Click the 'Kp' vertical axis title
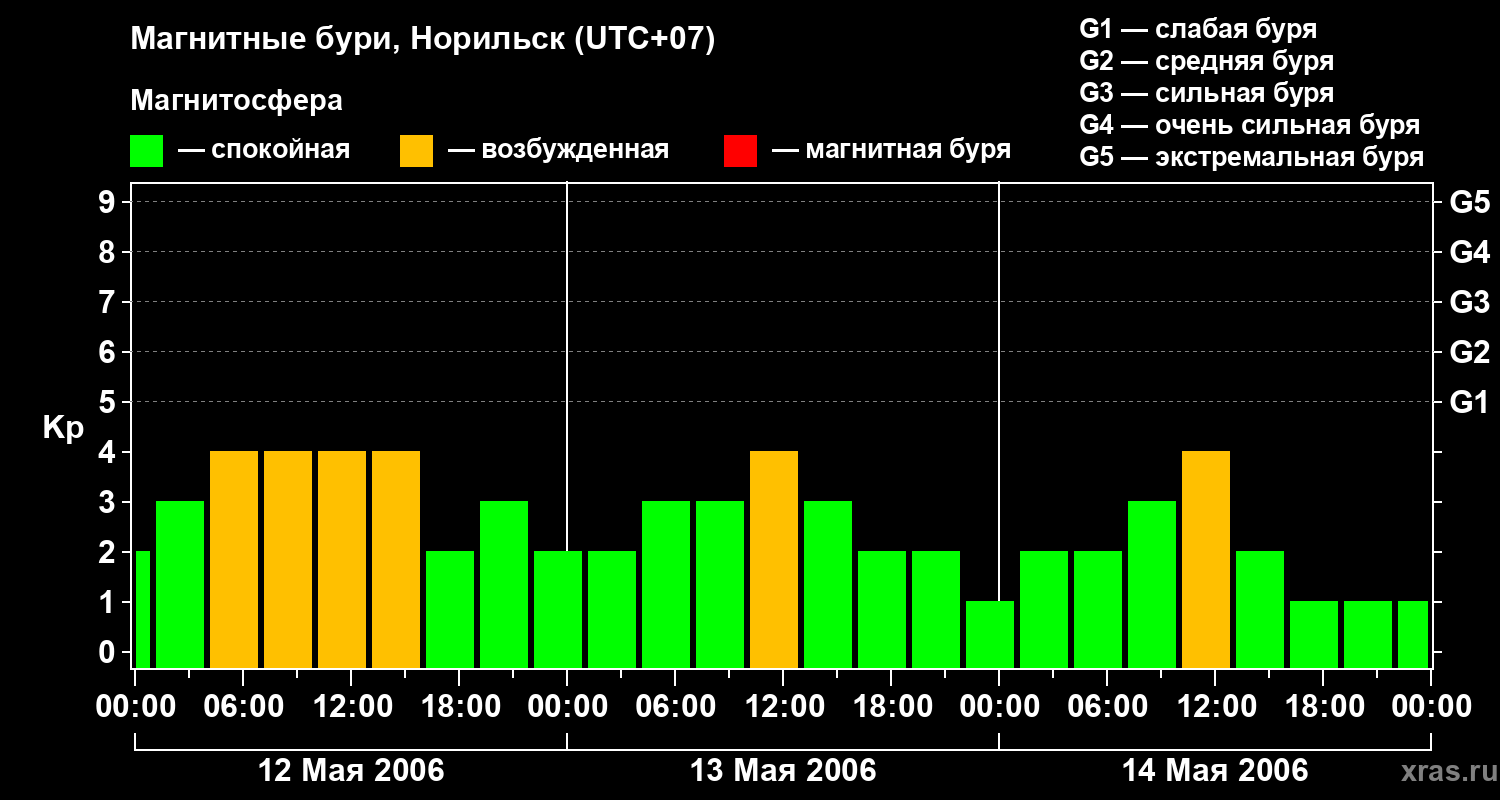The width and height of the screenshot is (1500, 800). coord(63,428)
